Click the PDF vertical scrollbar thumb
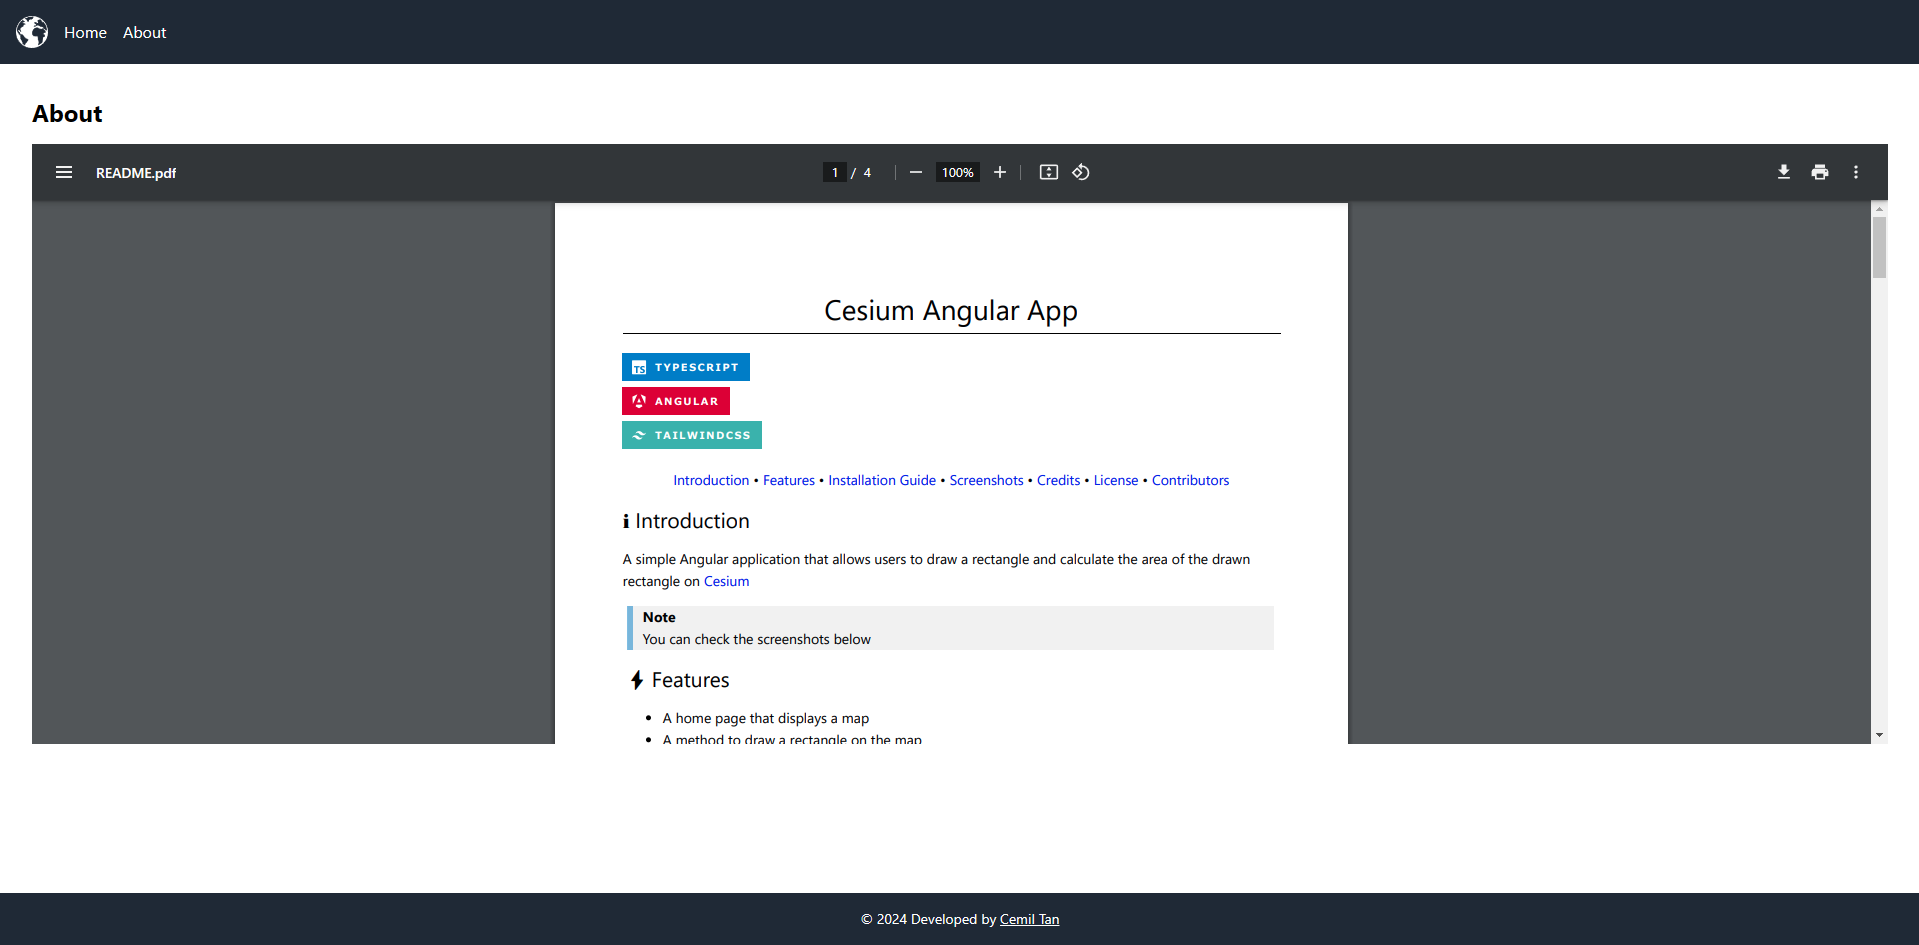Screen dimensions: 1919x945 tap(1880, 247)
